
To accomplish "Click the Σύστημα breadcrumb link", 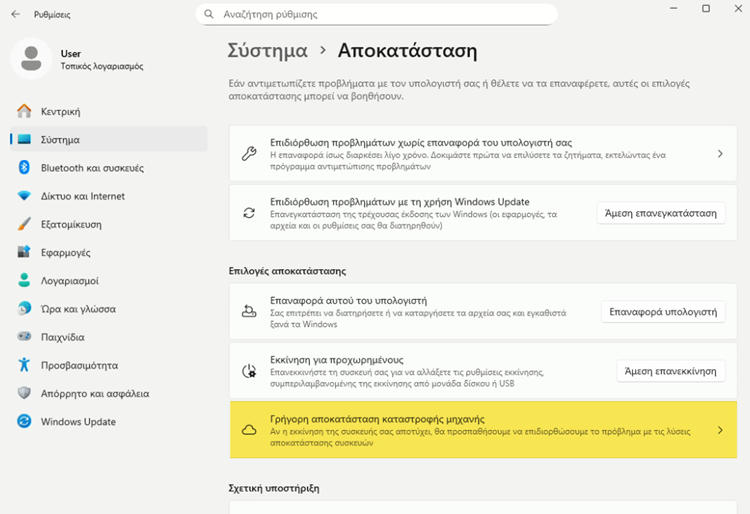I will click(267, 51).
